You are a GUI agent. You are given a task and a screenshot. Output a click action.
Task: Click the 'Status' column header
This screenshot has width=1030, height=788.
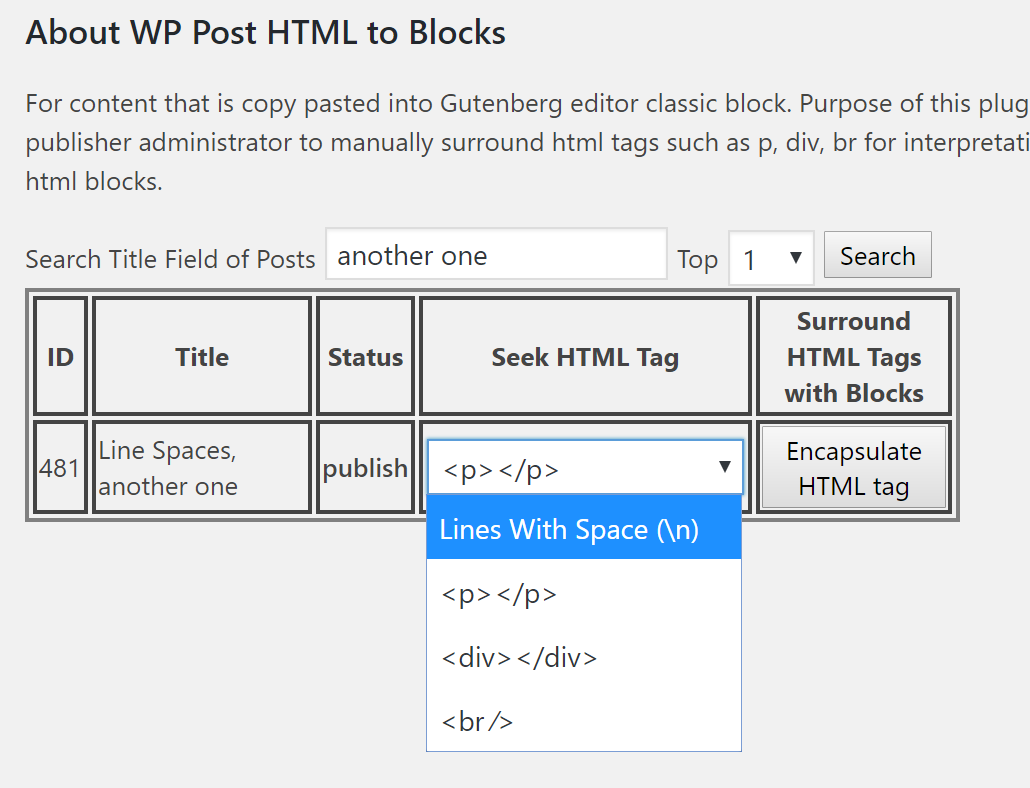click(365, 357)
